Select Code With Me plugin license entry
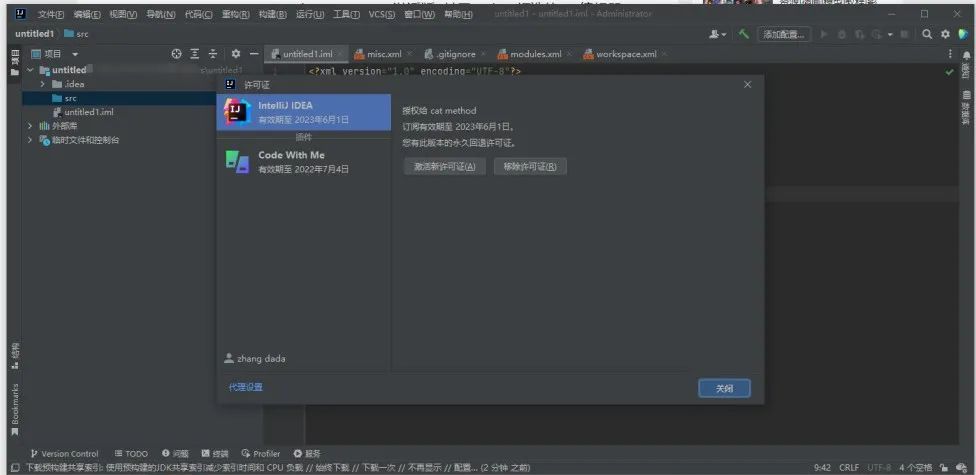 pos(303,162)
